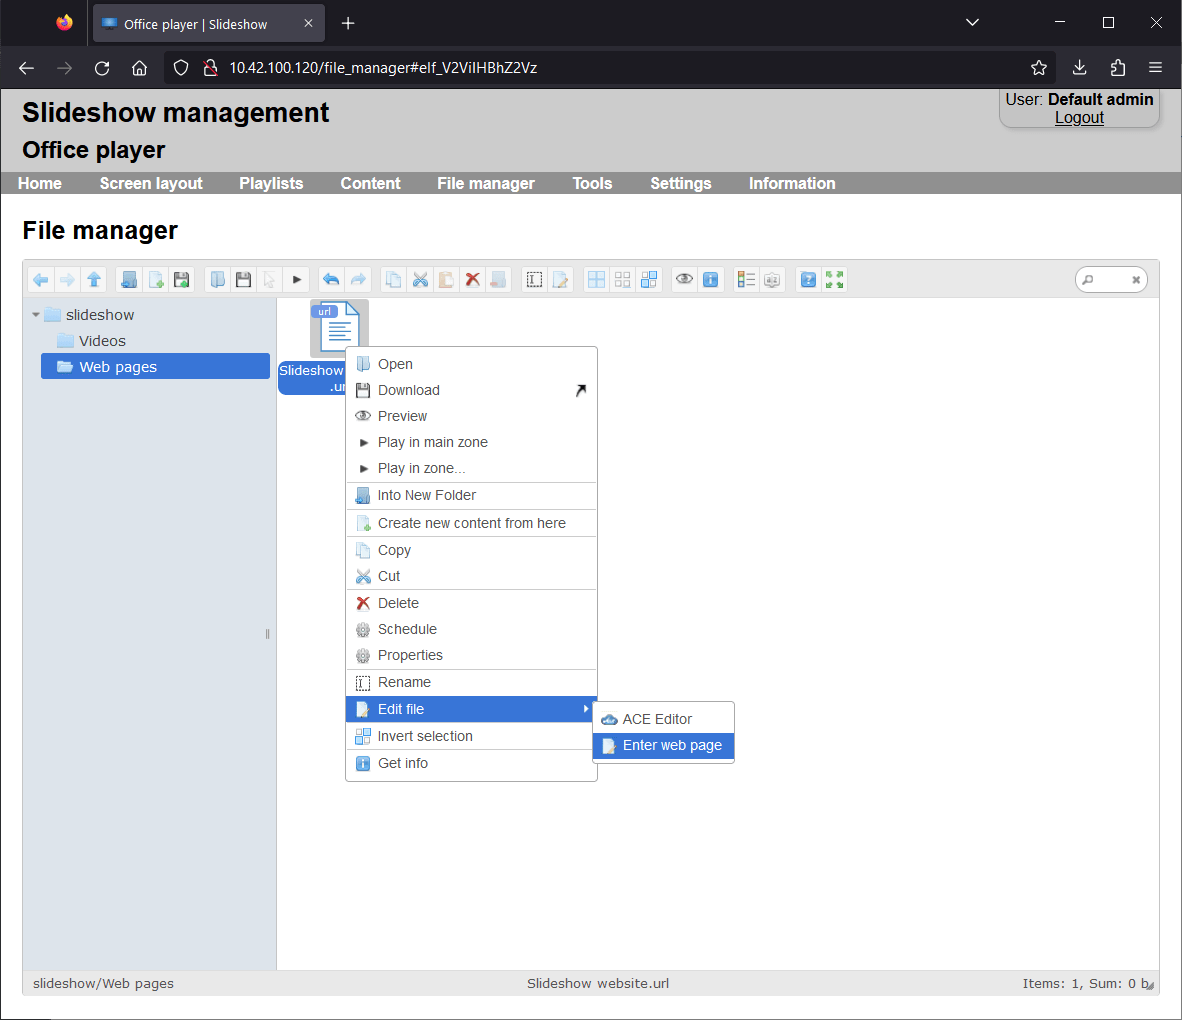This screenshot has height=1020, width=1182.
Task: Click the Redo icon on the toolbar
Action: point(358,279)
